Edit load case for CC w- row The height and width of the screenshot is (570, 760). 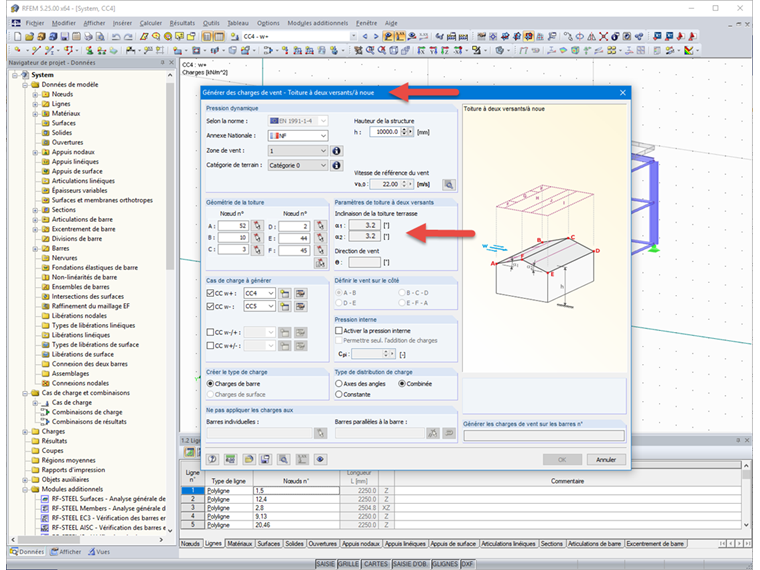(x=301, y=306)
